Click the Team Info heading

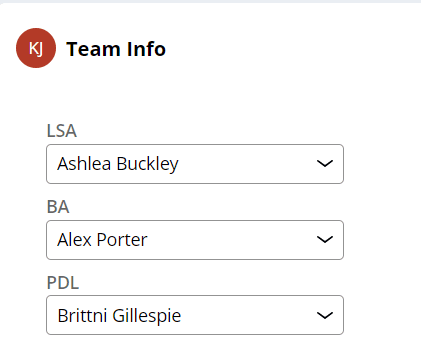click(x=116, y=49)
